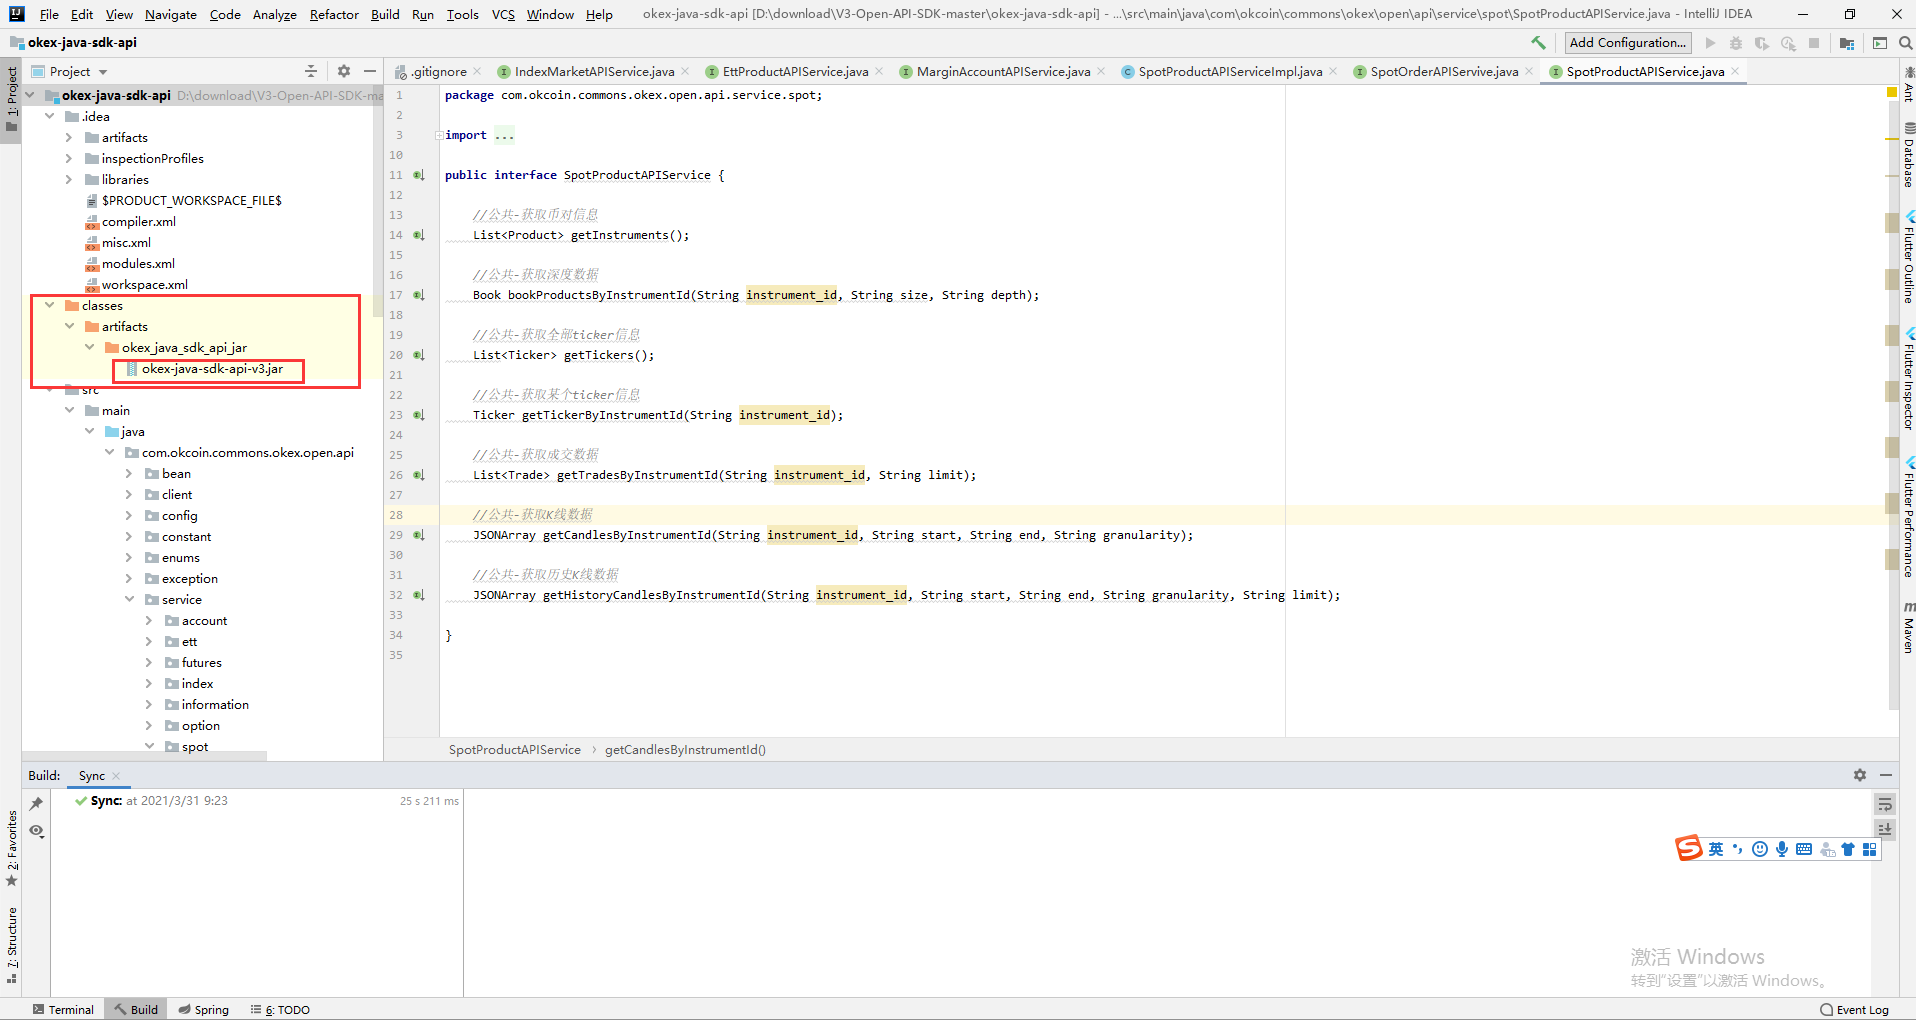Collapse the service package

tap(129, 599)
